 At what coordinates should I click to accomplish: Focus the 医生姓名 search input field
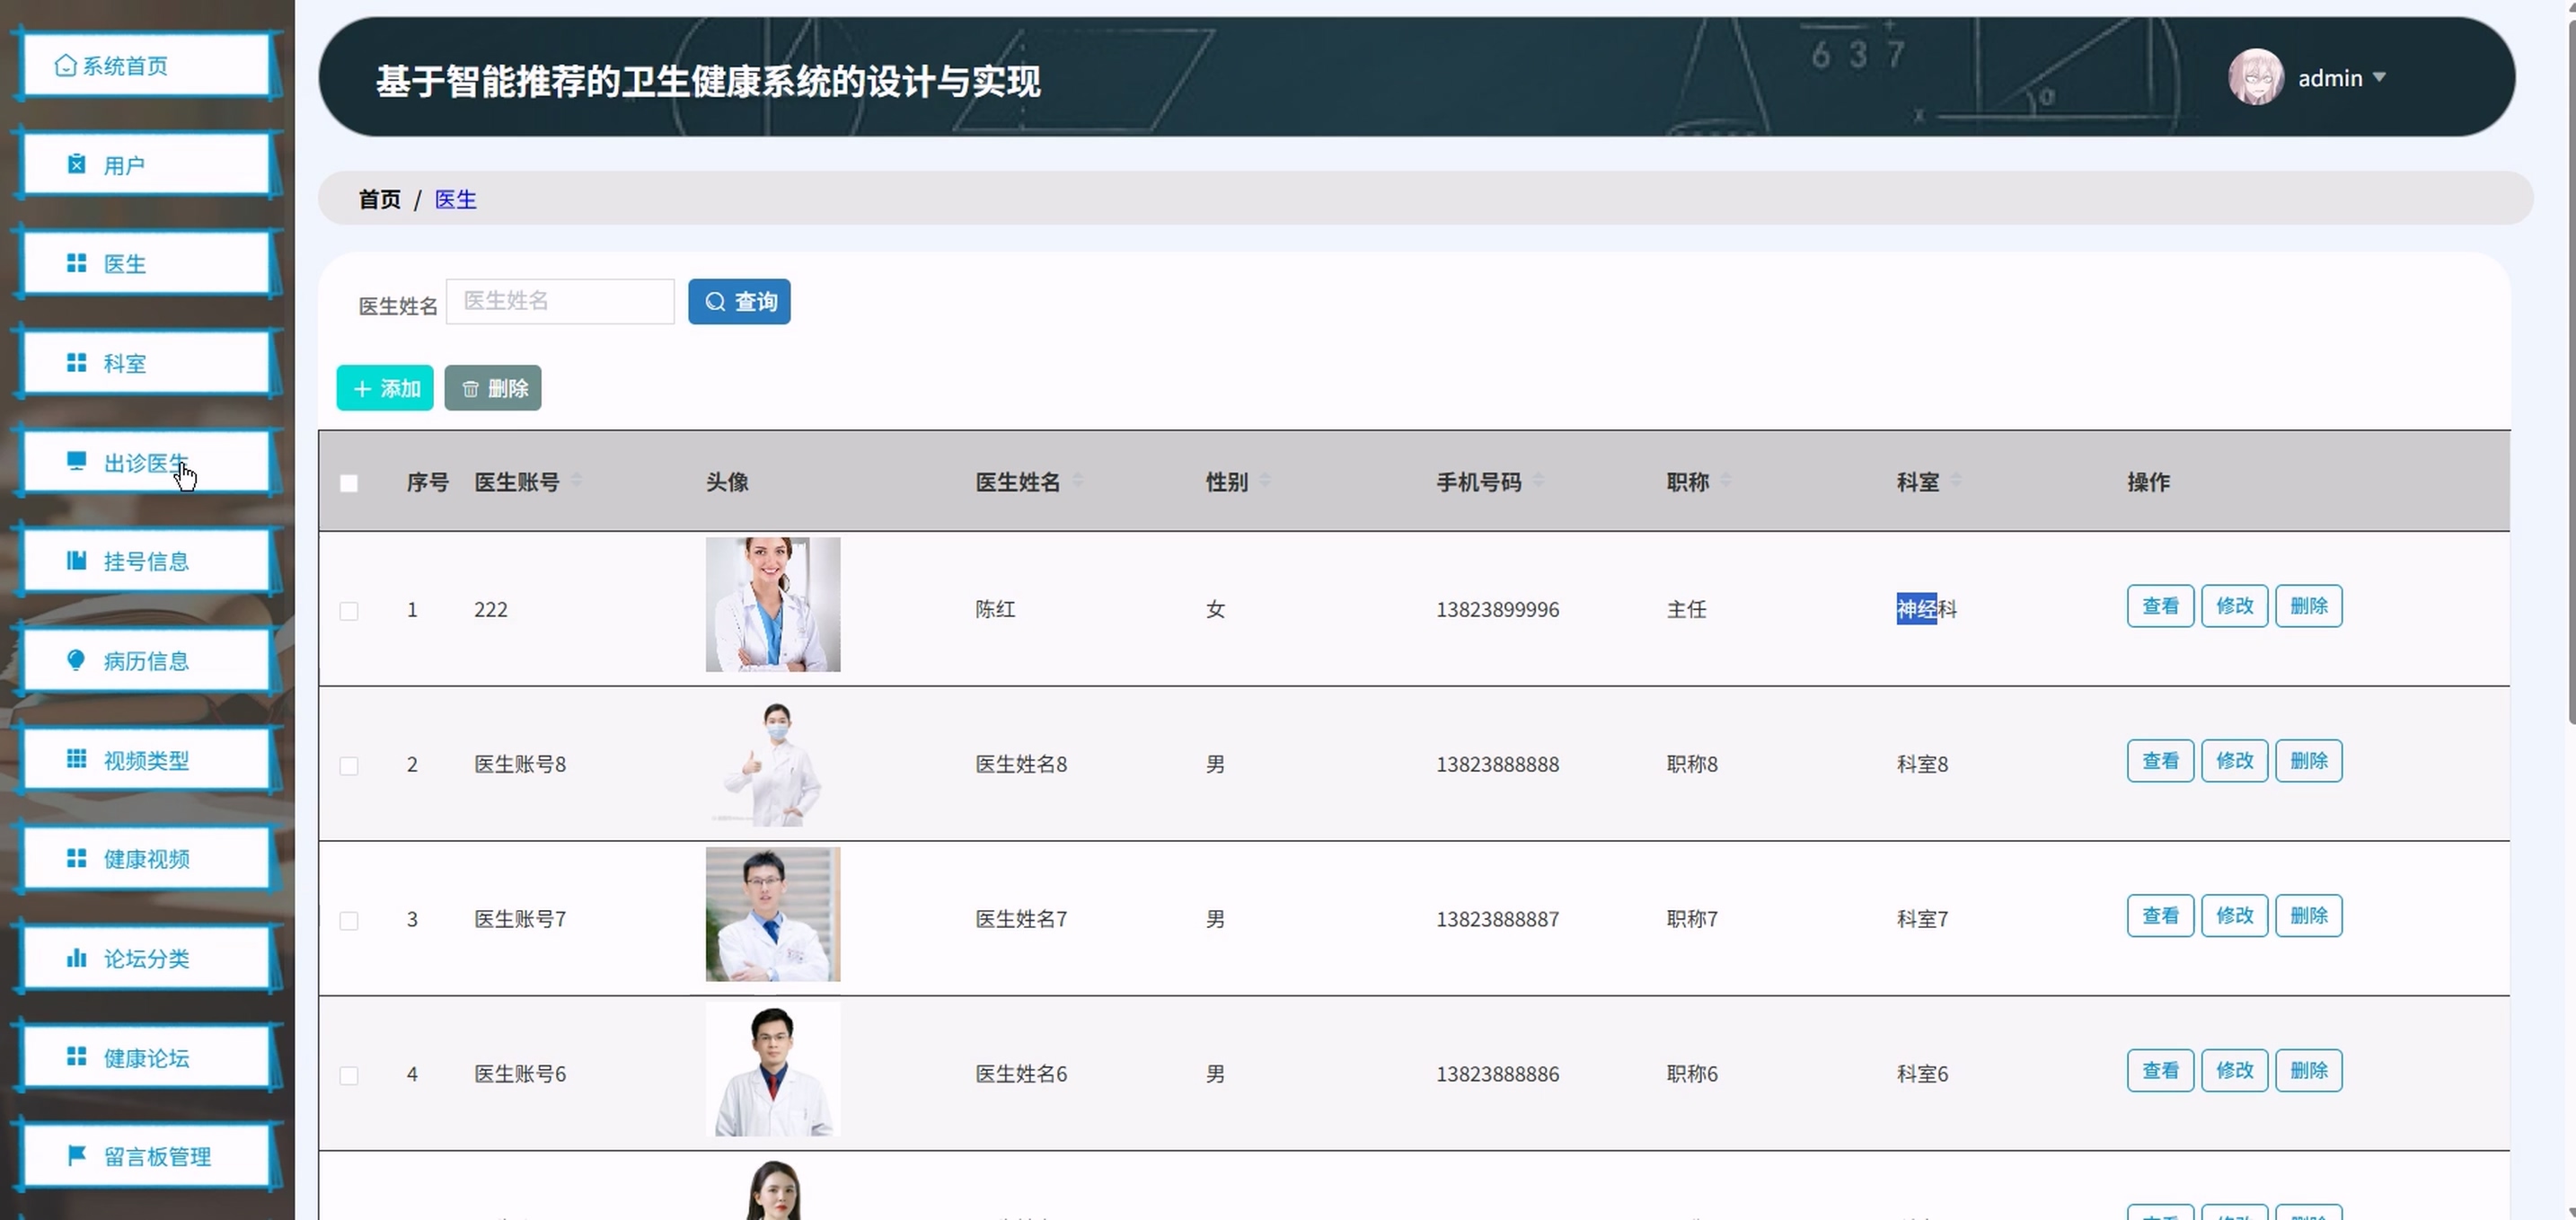(560, 301)
